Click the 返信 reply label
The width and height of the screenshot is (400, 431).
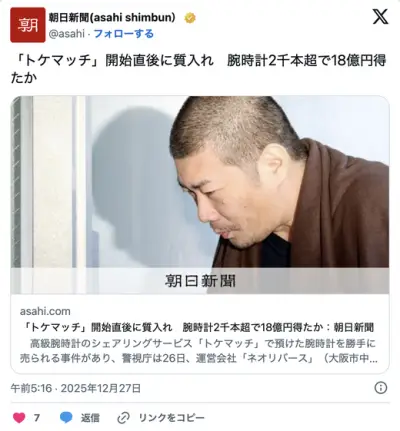coord(90,418)
